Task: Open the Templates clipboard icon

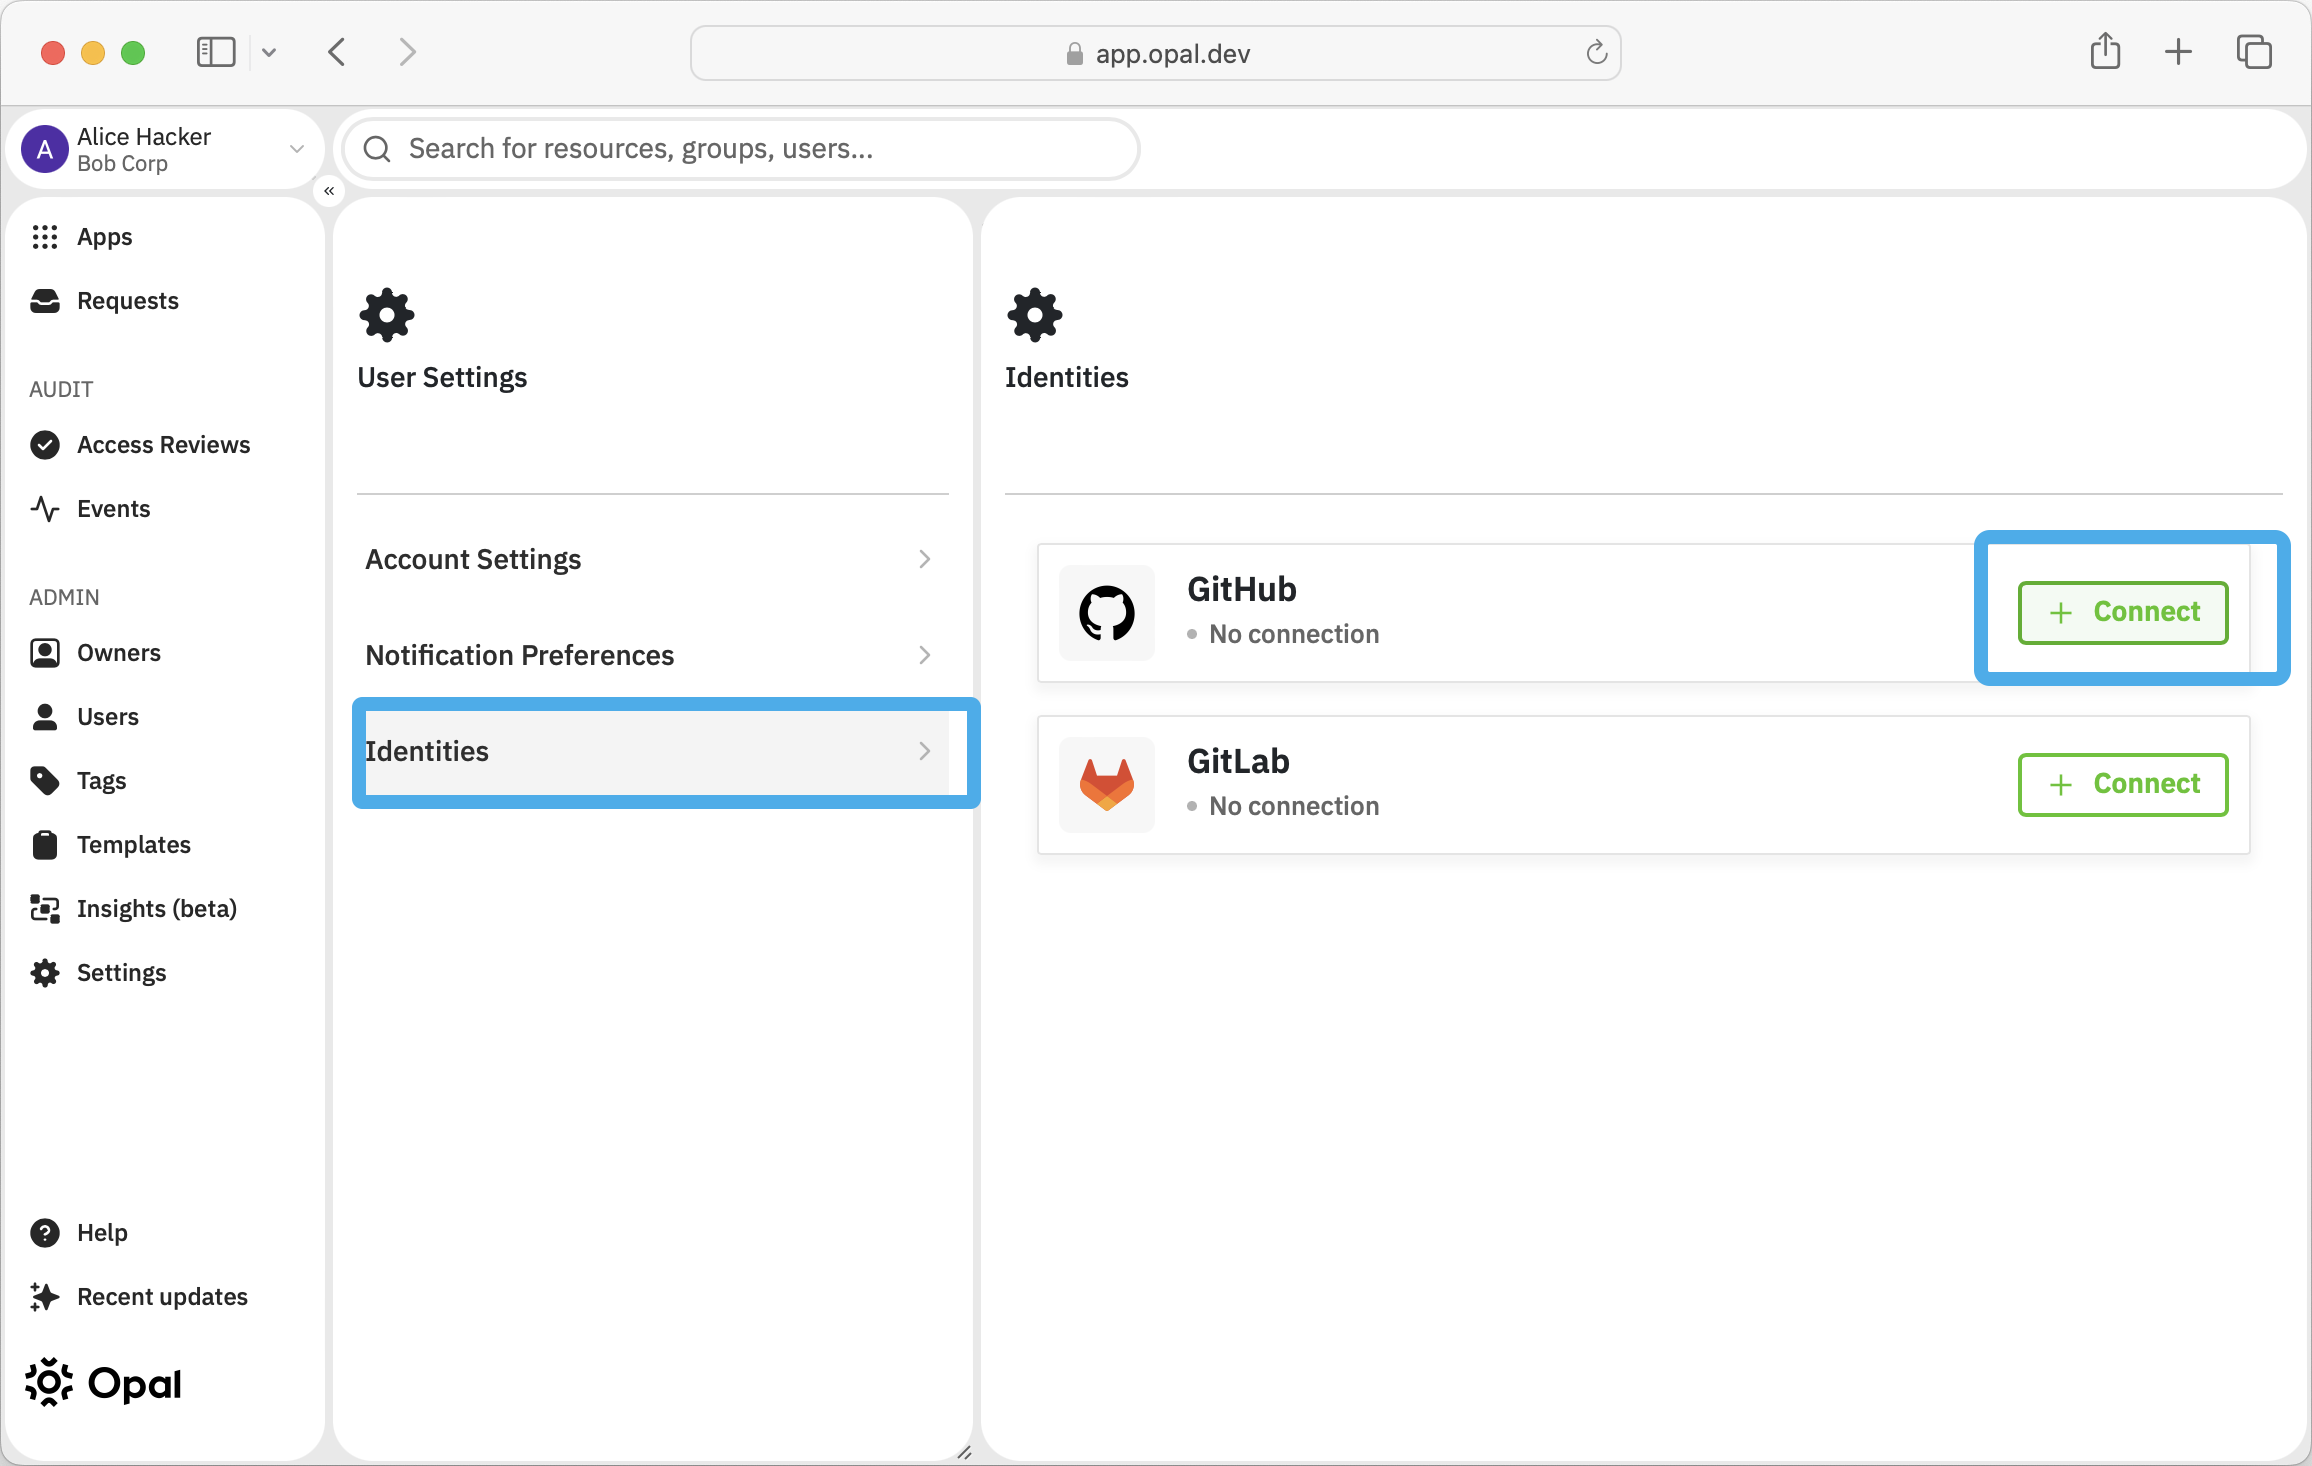Action: point(45,845)
